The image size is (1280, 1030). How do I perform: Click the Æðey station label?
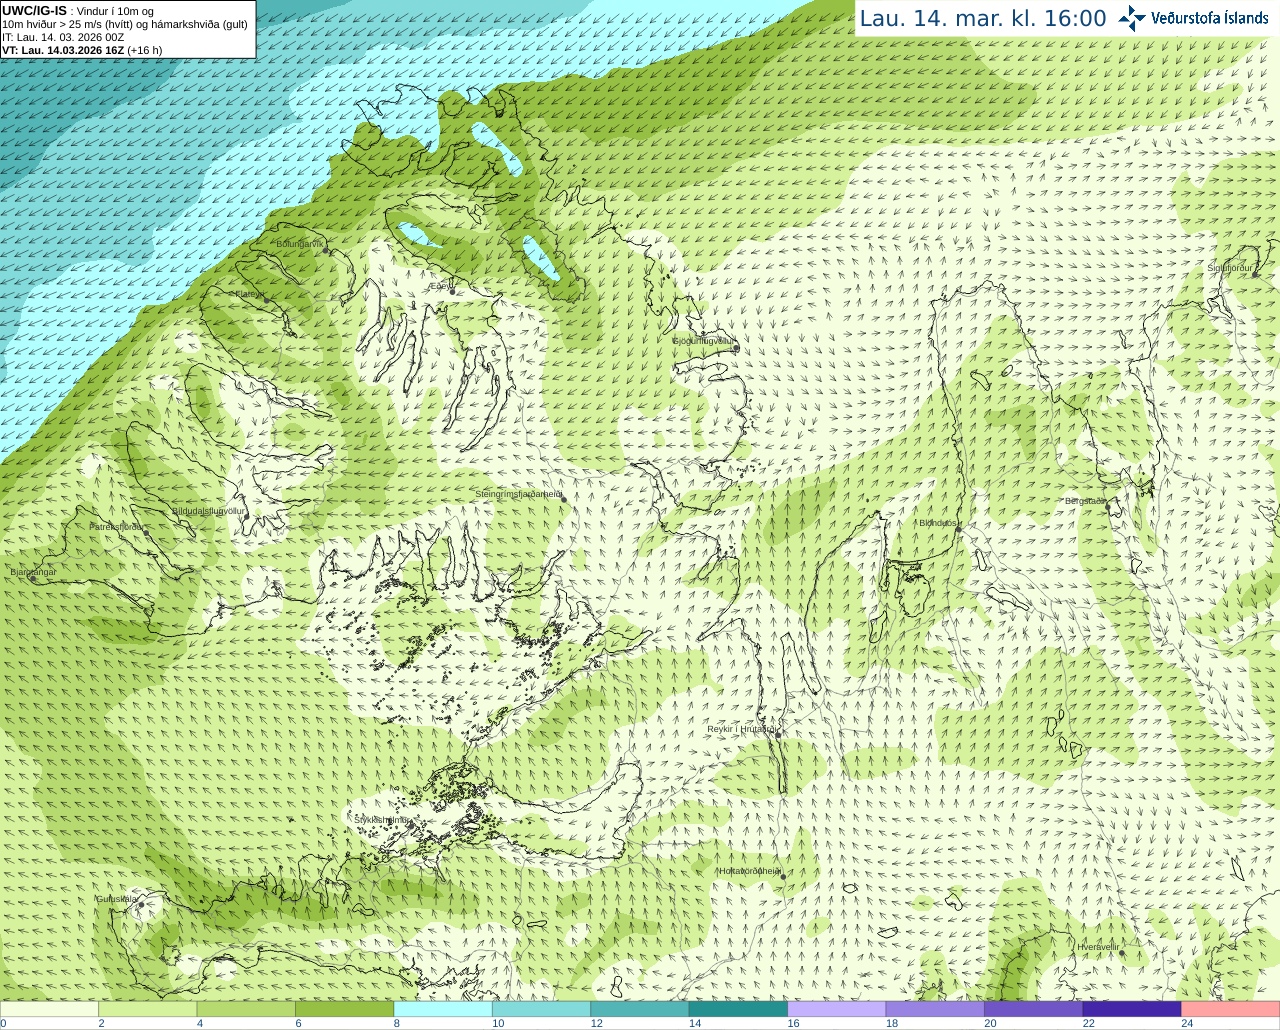point(440,286)
